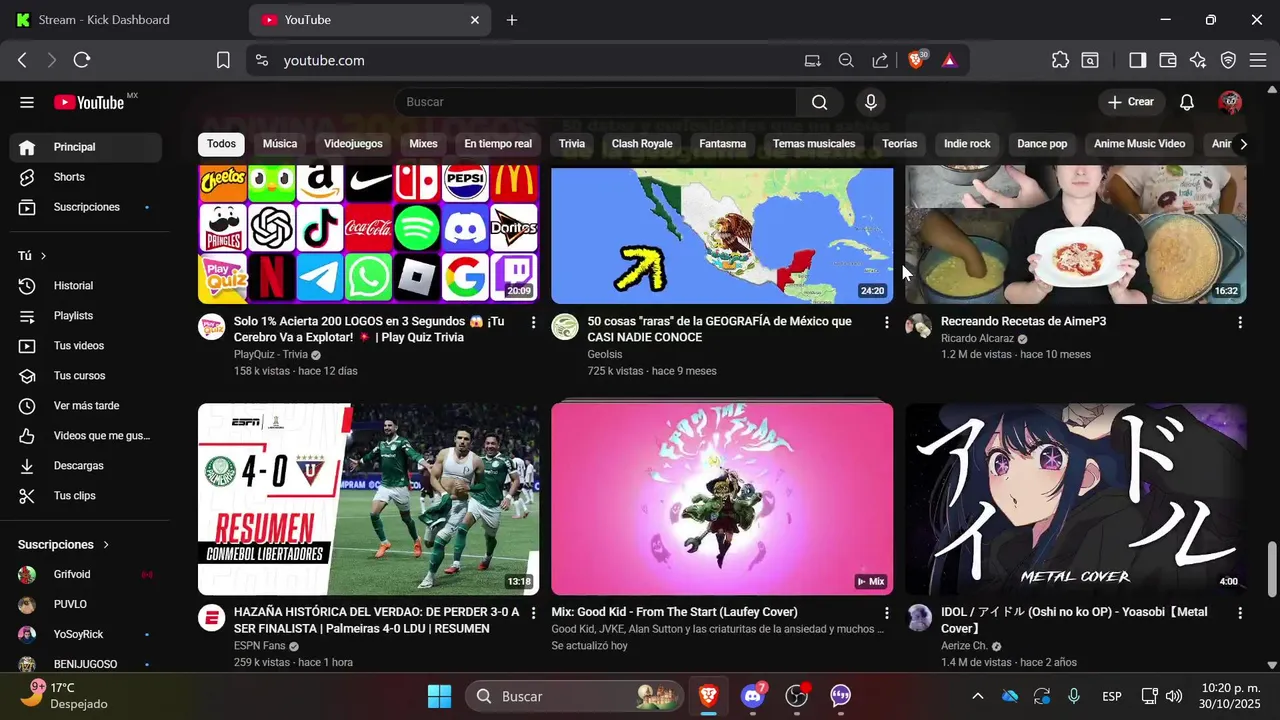1280x720 pixels.
Task: Open options menu for Geolsis geography video
Action: click(886, 322)
